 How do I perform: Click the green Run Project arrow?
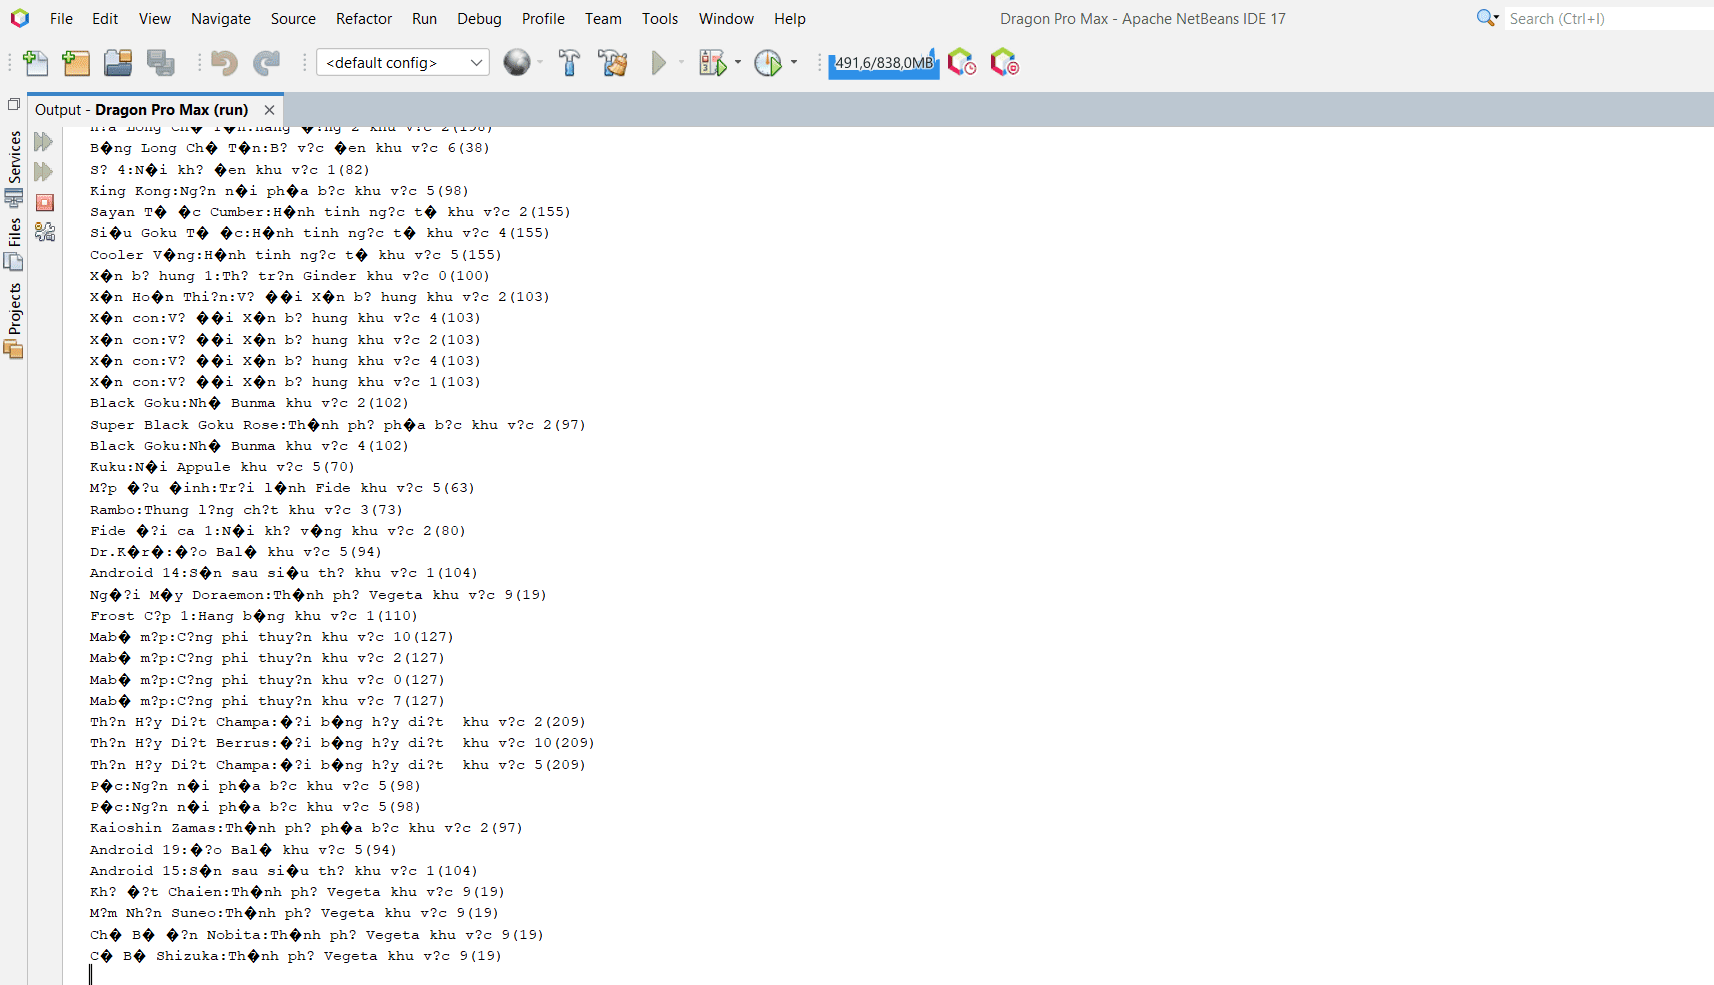click(x=658, y=63)
